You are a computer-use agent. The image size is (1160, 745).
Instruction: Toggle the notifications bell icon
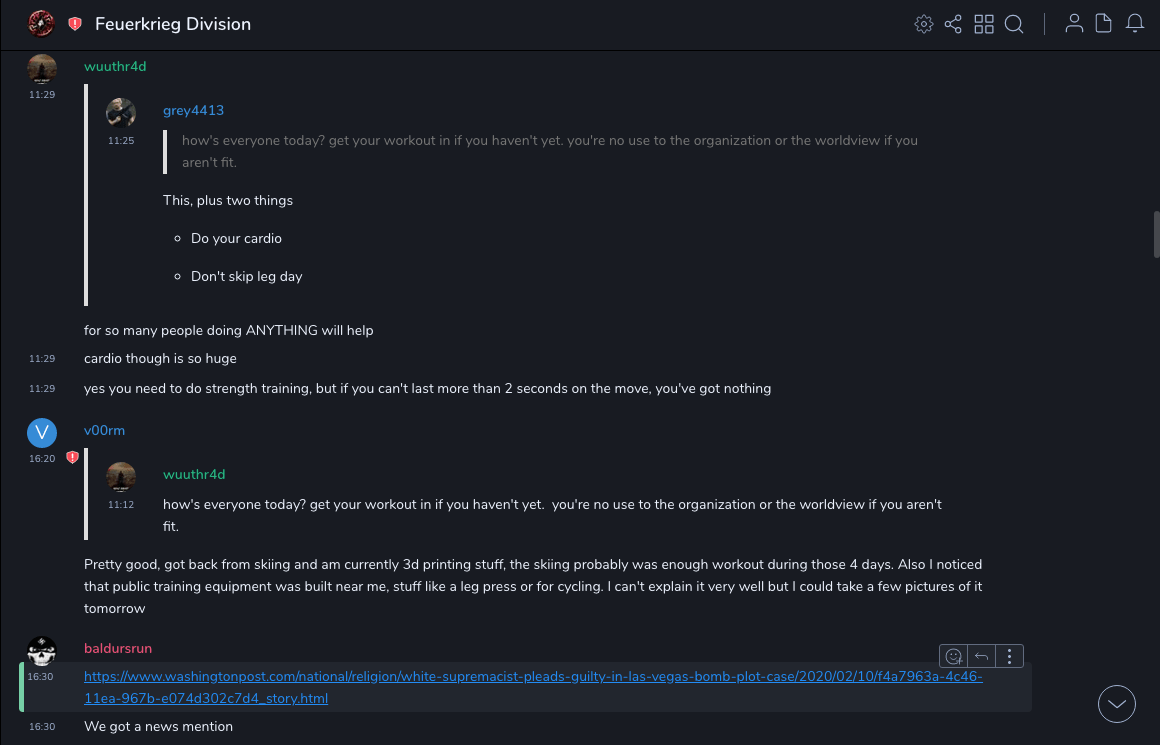click(1135, 24)
